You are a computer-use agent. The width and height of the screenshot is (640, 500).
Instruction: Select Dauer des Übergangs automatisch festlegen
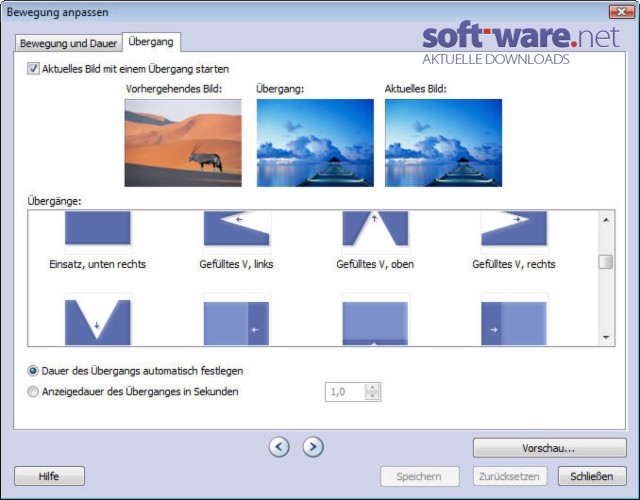[x=33, y=371]
